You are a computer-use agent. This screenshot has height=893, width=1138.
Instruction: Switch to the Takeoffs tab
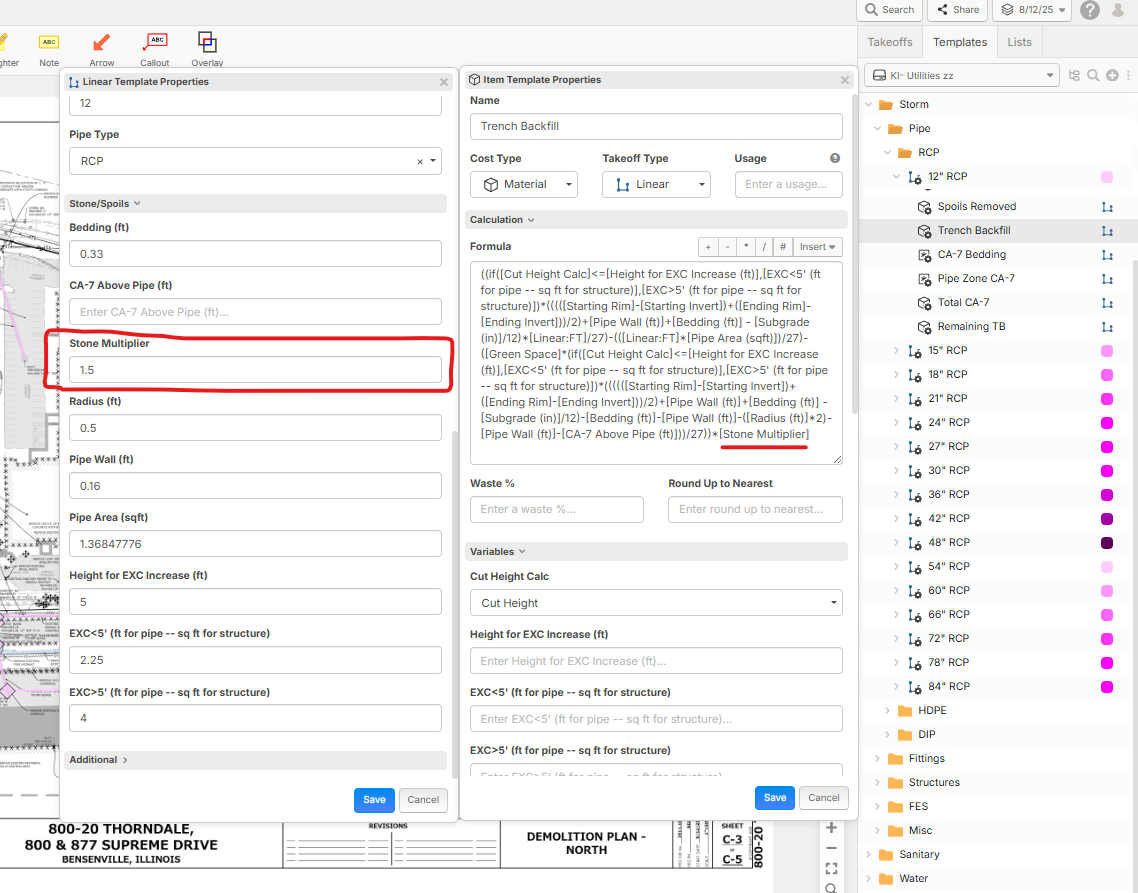(889, 42)
